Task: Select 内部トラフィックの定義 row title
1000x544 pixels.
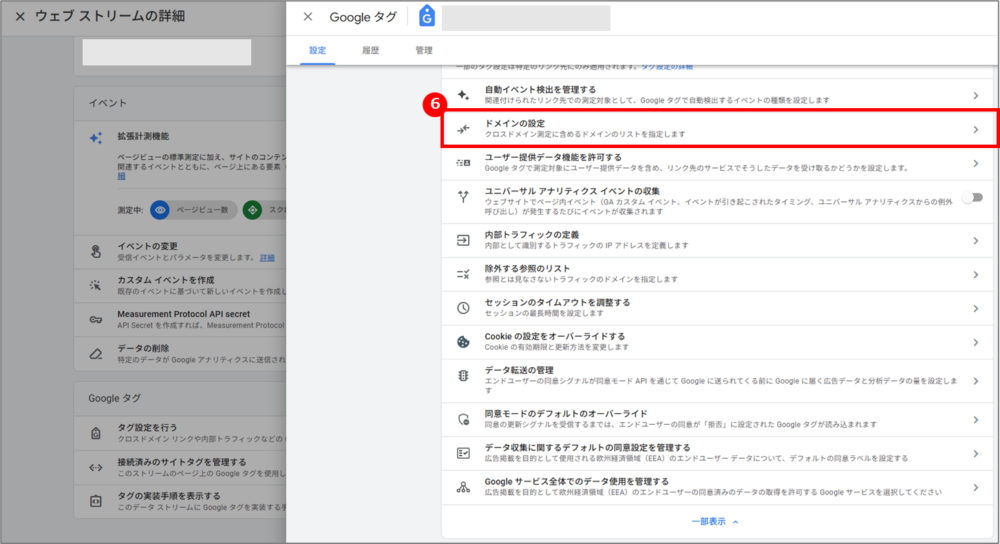Action: tap(532, 235)
